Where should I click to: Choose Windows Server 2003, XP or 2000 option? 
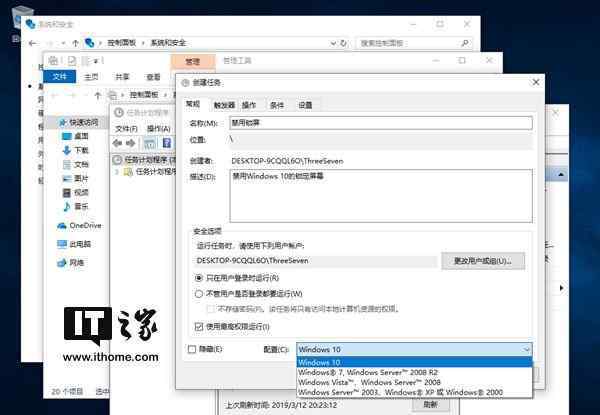414,392
